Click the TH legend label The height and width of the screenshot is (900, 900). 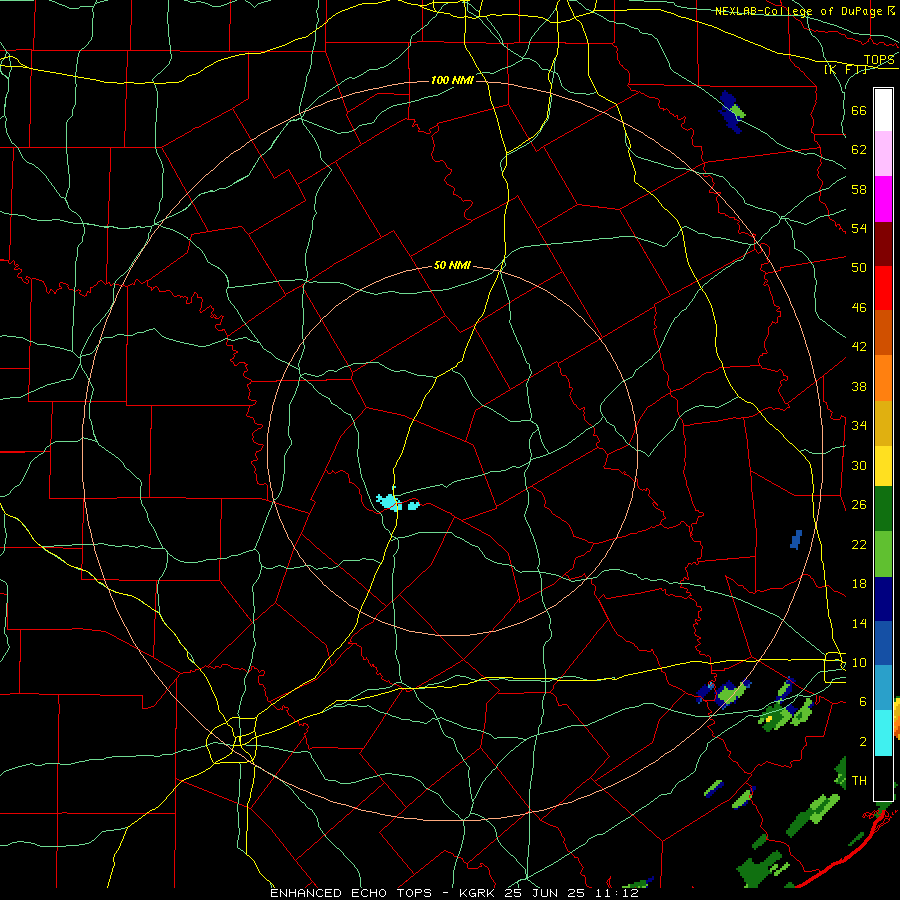859,781
